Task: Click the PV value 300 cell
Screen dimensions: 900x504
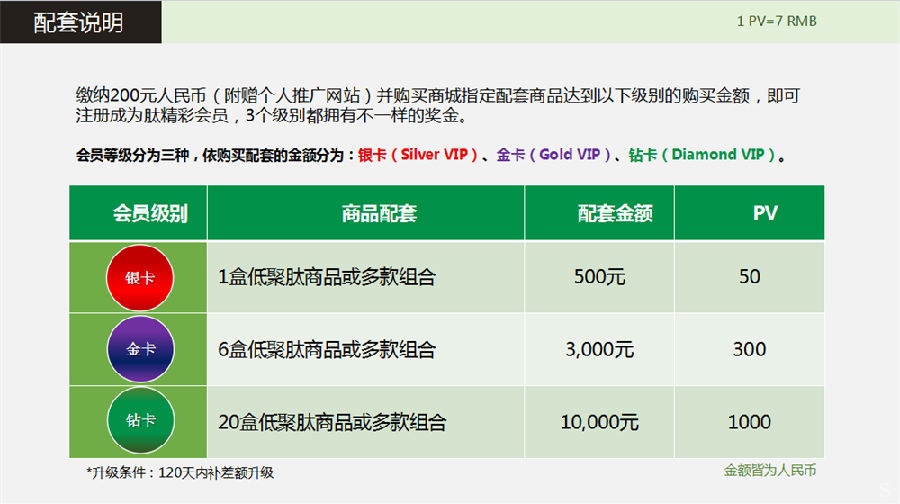Action: tap(749, 349)
